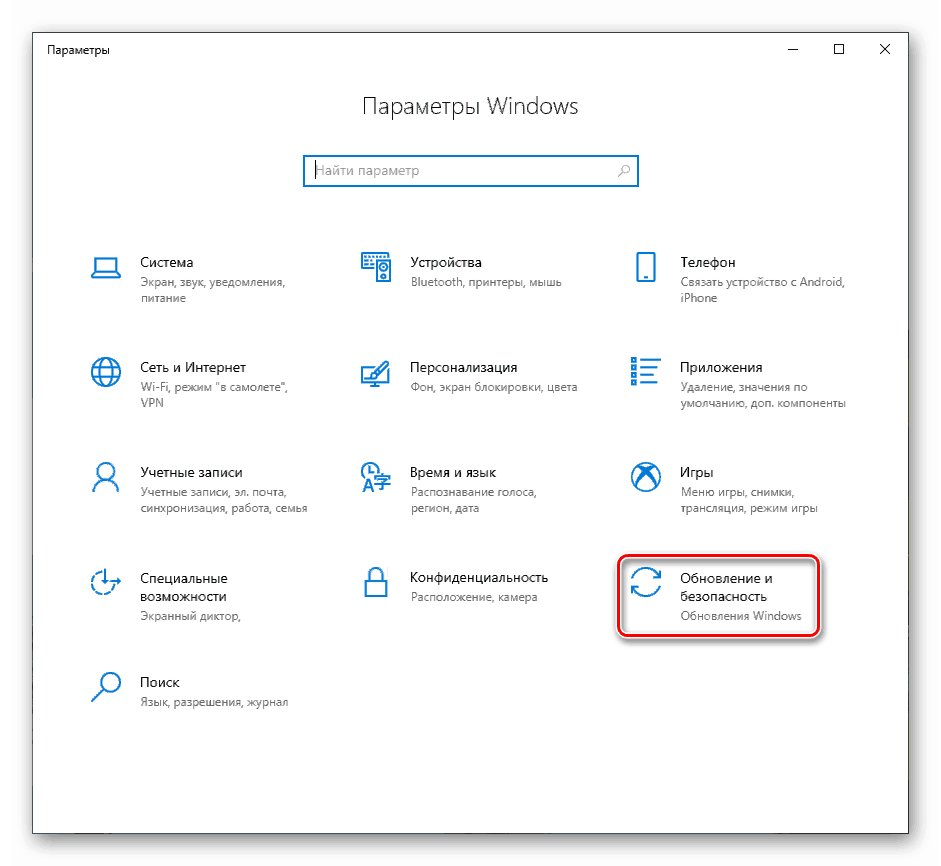Open the Устройства settings title
Screen dimensions: 941x866
(x=446, y=262)
